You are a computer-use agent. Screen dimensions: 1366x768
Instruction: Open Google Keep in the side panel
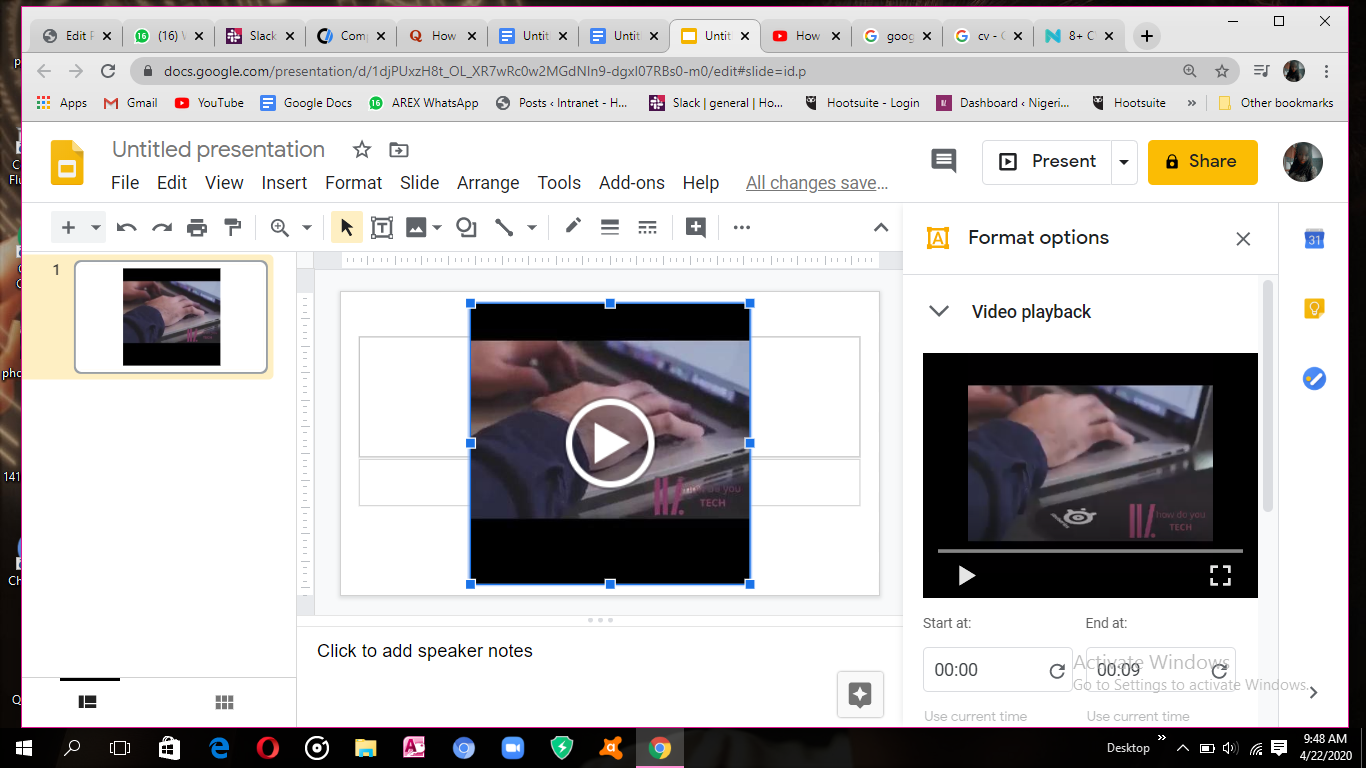click(x=1314, y=309)
